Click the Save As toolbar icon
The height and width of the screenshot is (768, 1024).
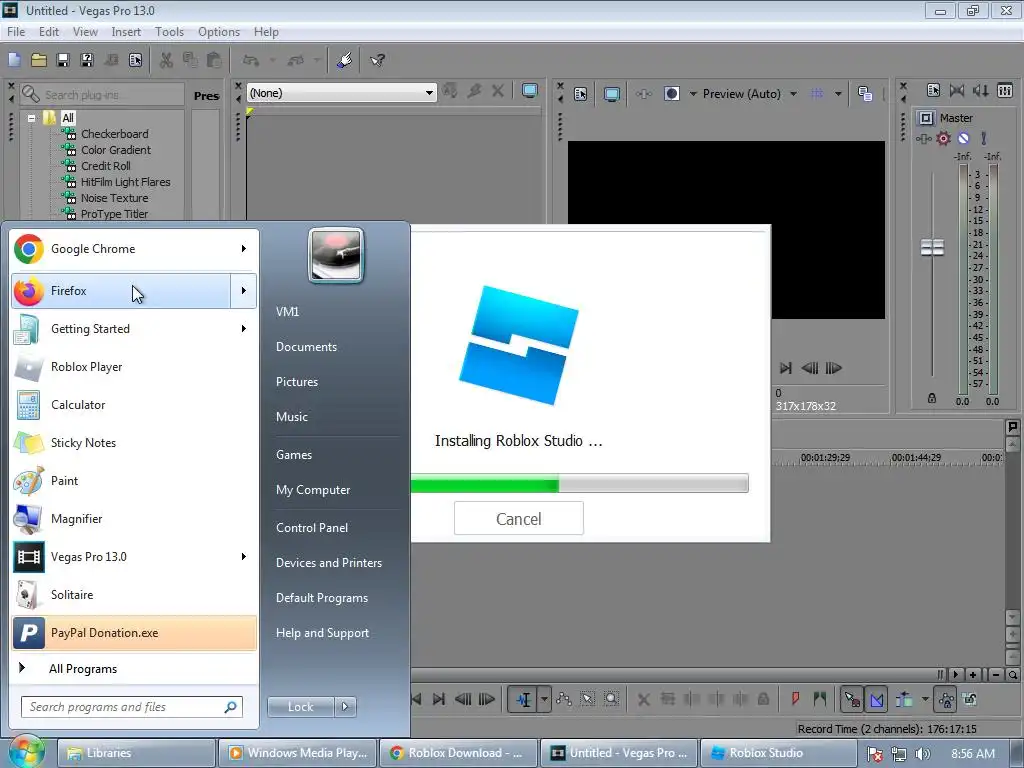click(x=86, y=60)
